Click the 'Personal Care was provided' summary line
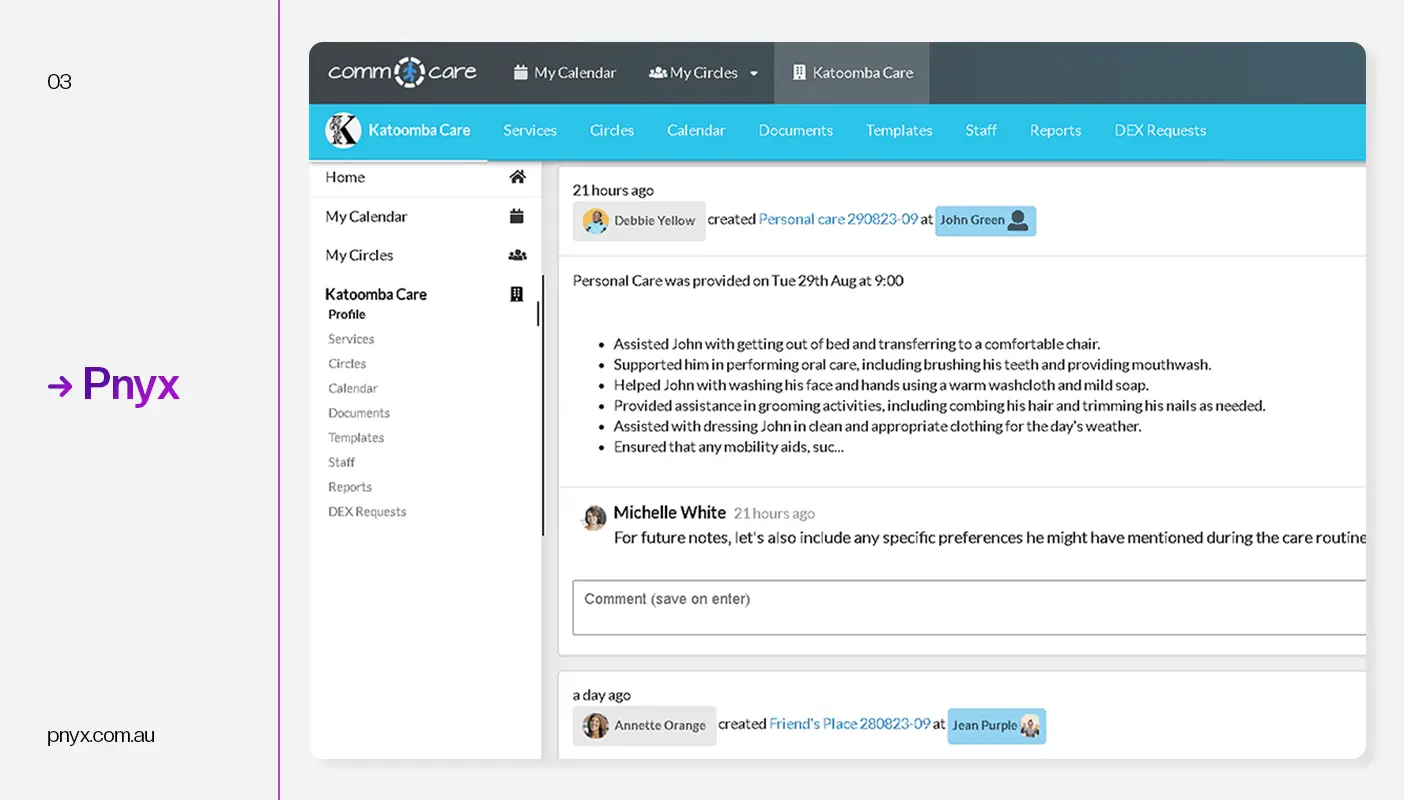 [738, 281]
